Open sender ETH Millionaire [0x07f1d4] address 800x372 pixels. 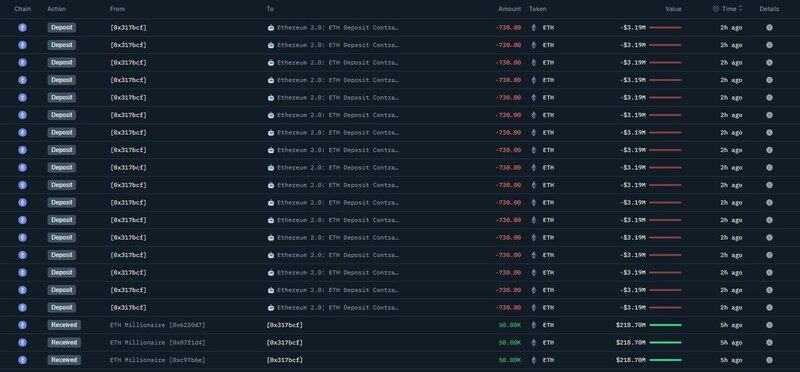158,342
